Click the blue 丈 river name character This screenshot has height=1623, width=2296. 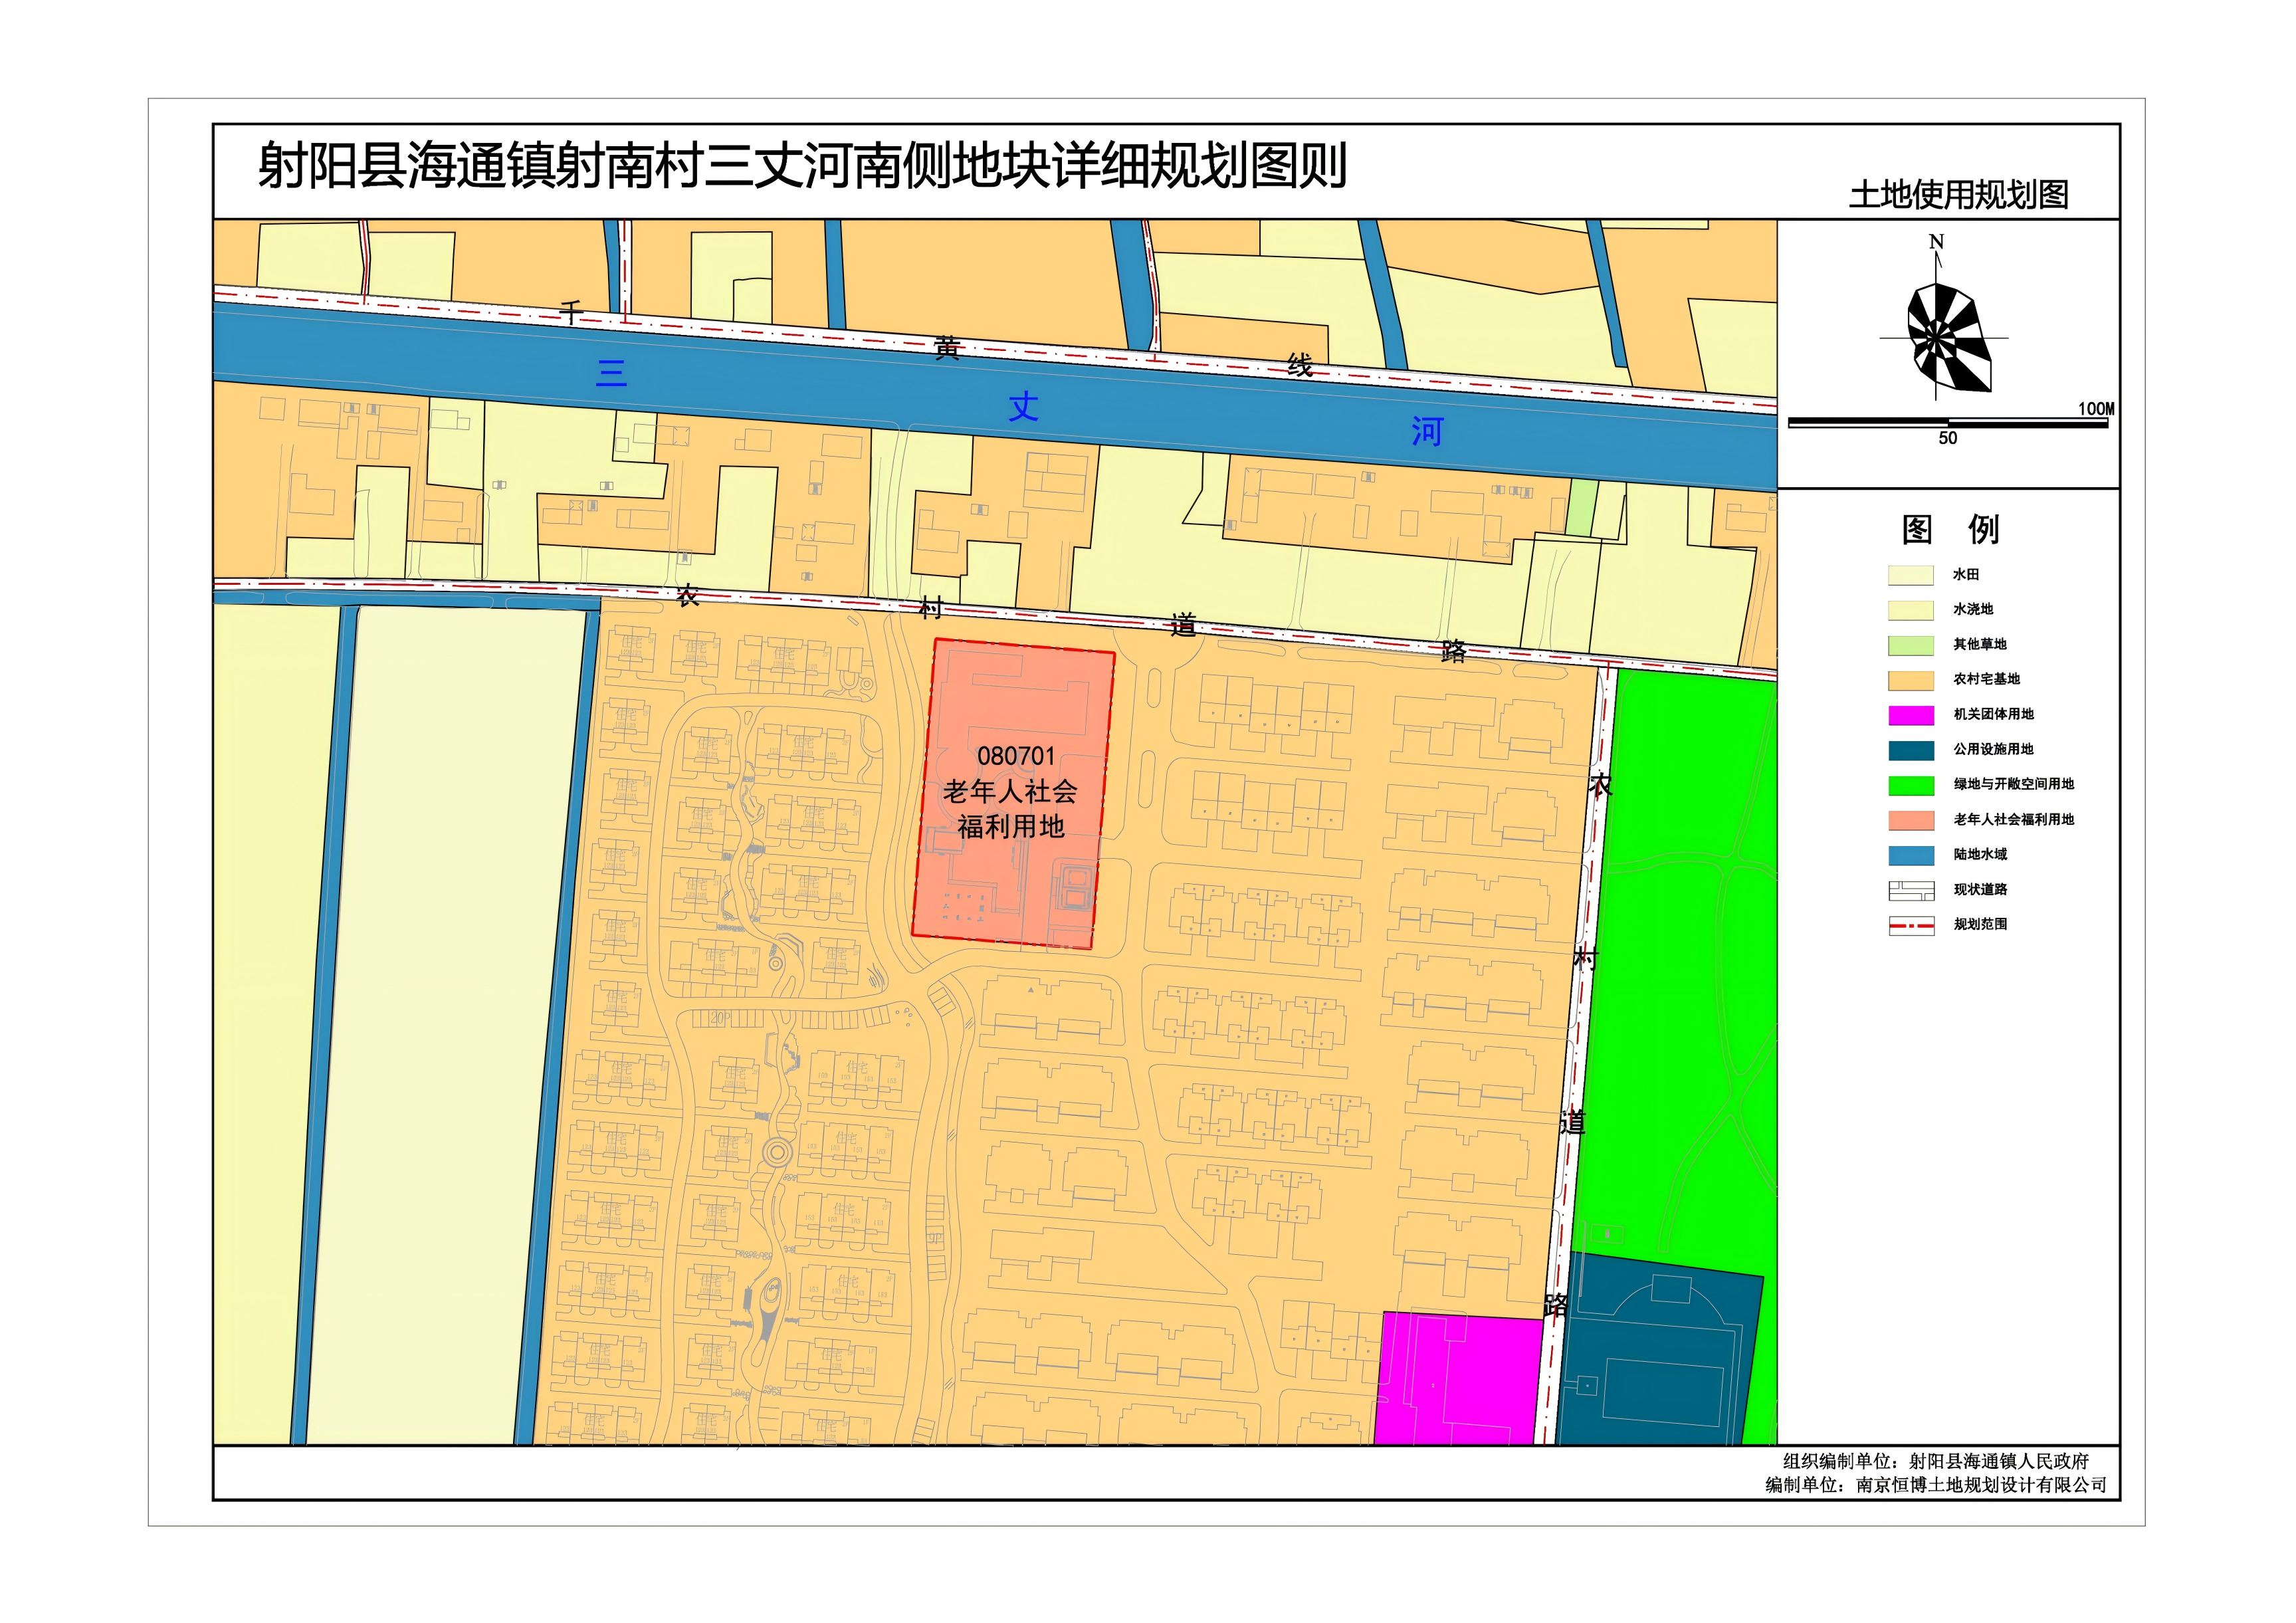(x=1023, y=406)
